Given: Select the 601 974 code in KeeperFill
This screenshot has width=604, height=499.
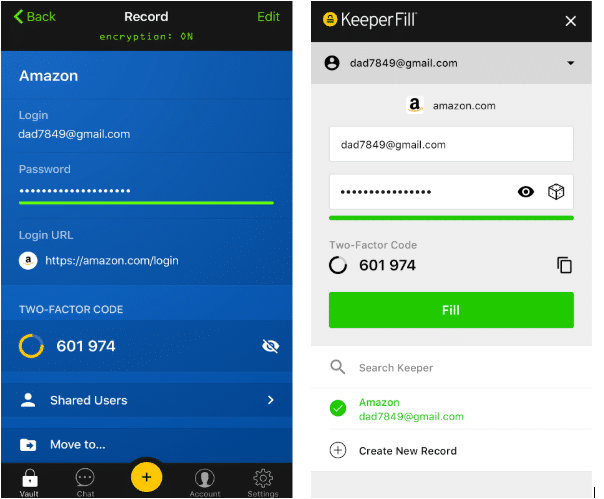Looking at the screenshot, I should tap(388, 265).
